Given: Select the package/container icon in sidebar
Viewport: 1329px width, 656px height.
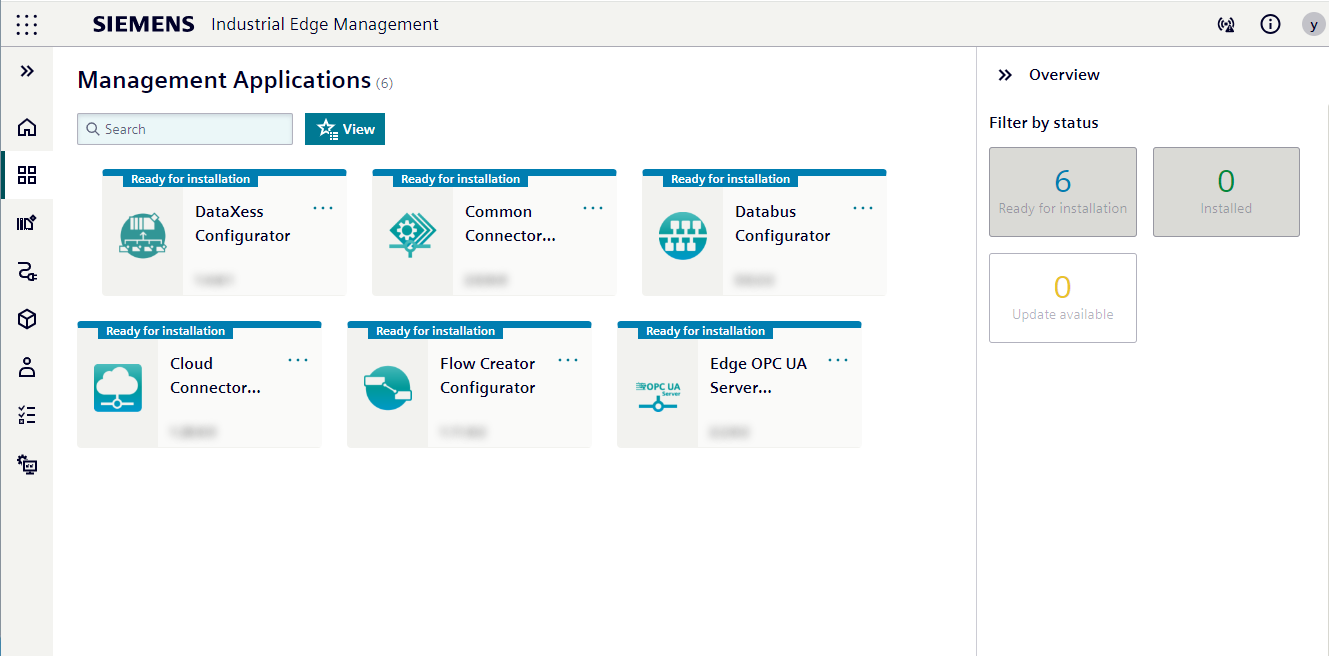Looking at the screenshot, I should click(26, 319).
